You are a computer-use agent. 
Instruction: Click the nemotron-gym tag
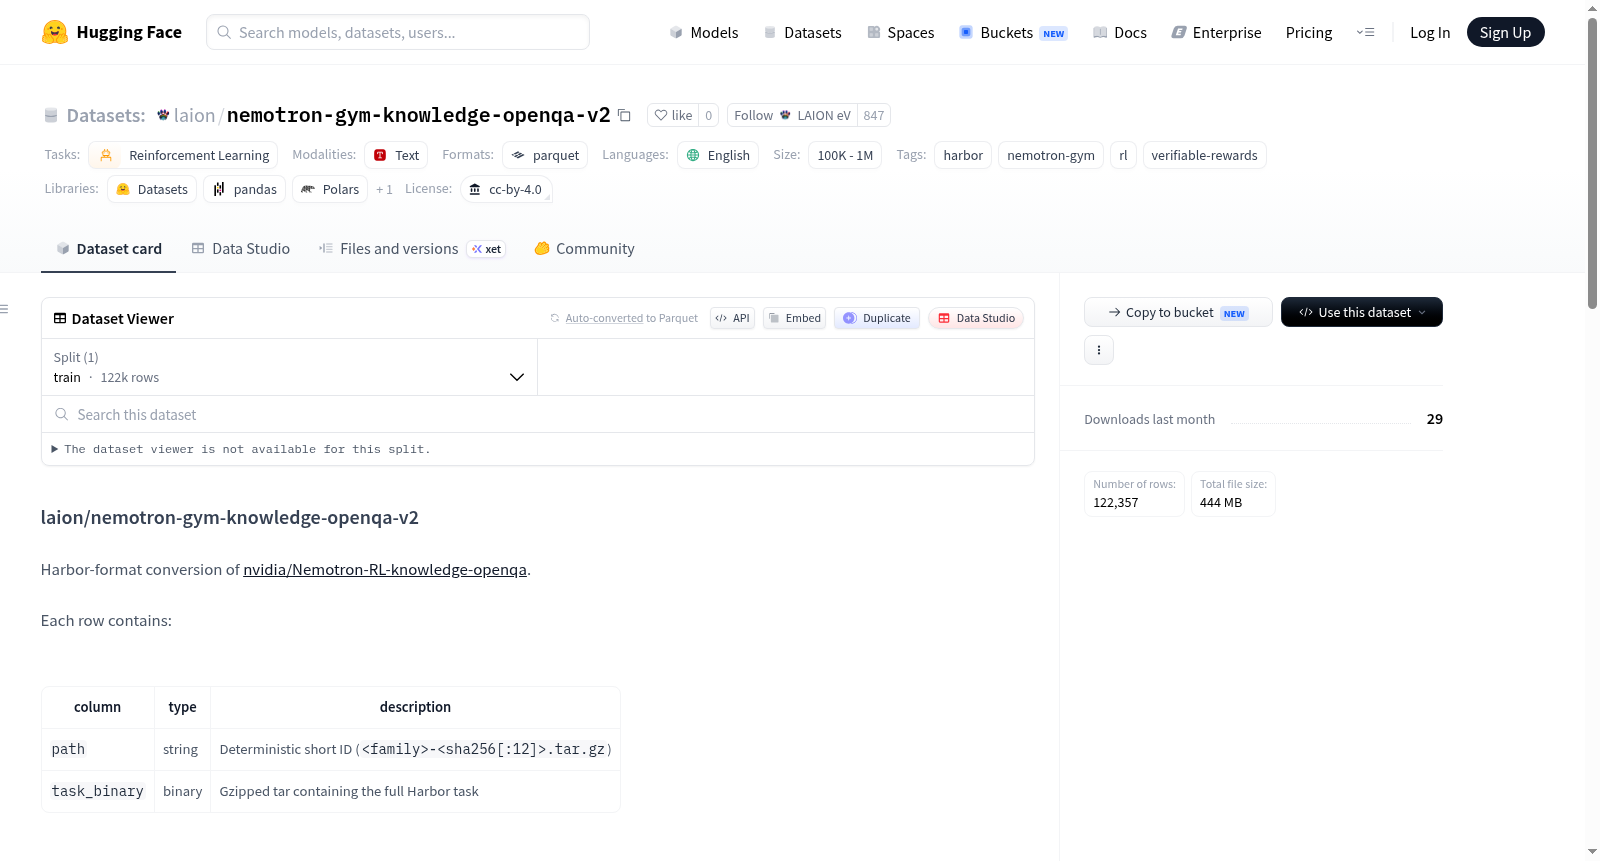[1051, 155]
